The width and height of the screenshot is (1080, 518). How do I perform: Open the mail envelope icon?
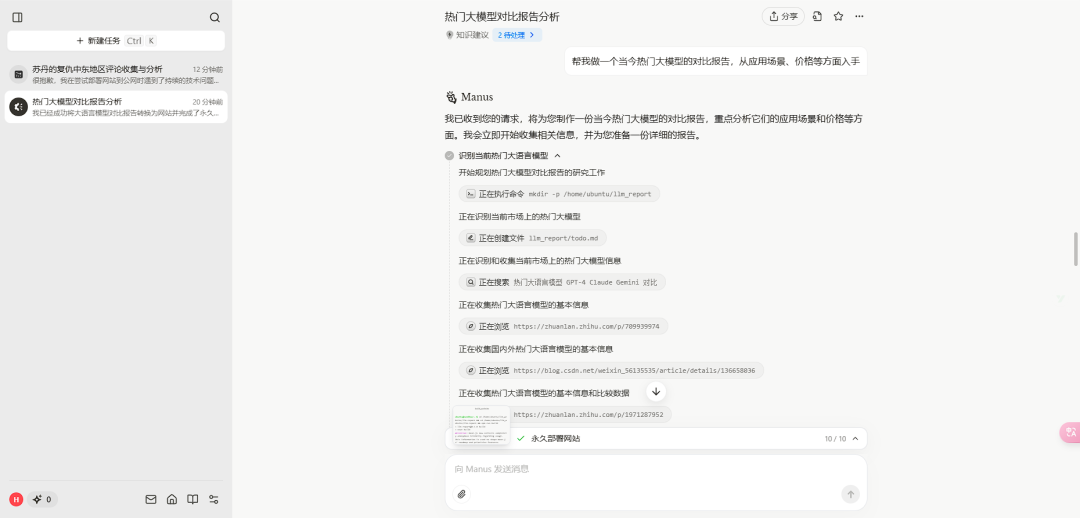click(x=151, y=499)
